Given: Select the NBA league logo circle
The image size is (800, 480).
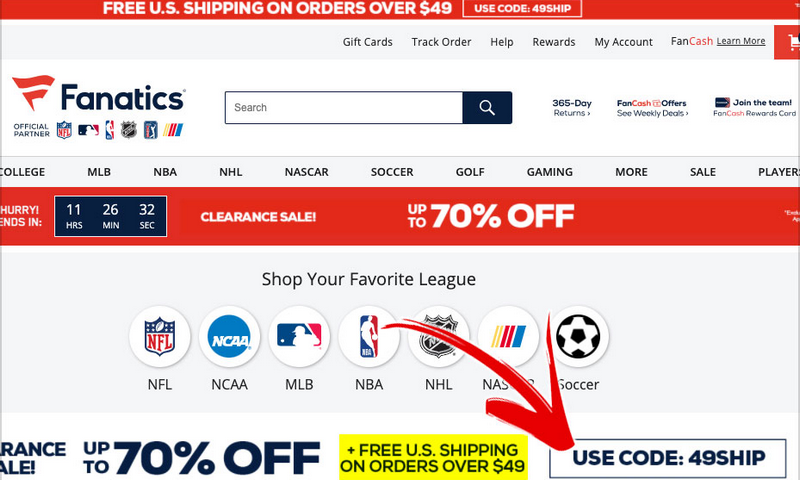Looking at the screenshot, I should [x=368, y=337].
